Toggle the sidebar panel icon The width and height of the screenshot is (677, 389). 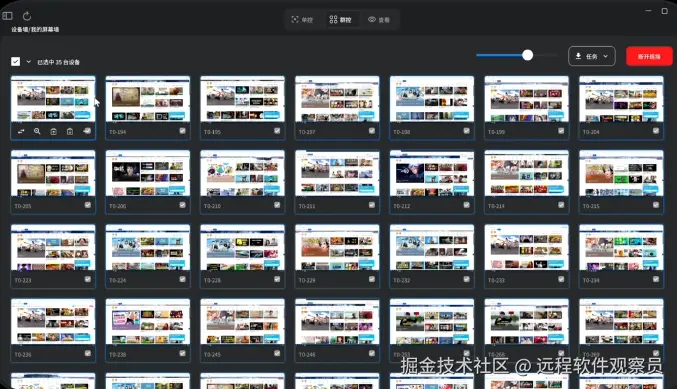tap(7, 16)
